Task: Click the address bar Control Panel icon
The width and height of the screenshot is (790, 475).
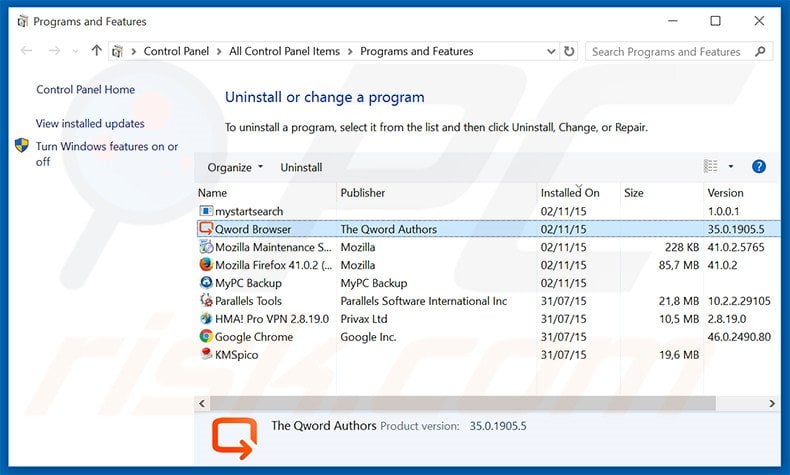Action: pyautogui.click(x=117, y=51)
